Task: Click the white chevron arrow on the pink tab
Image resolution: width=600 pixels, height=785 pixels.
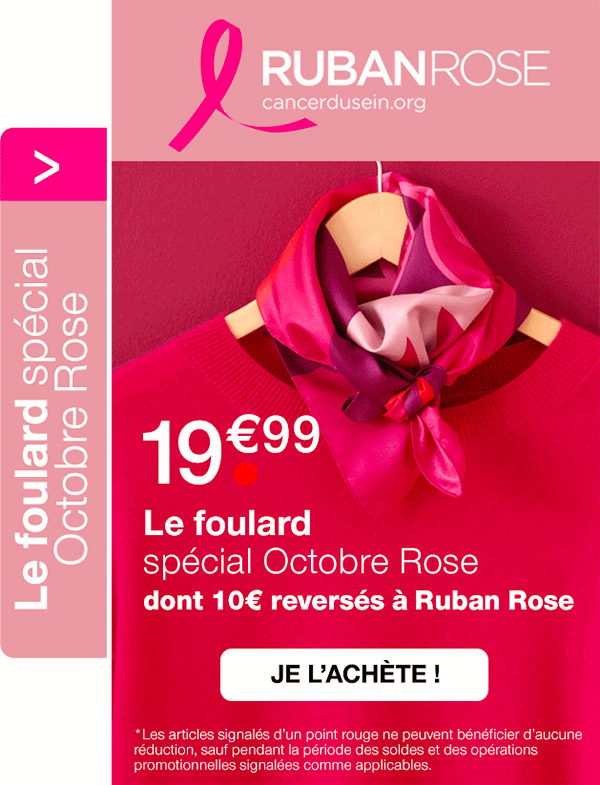Action: (47, 165)
